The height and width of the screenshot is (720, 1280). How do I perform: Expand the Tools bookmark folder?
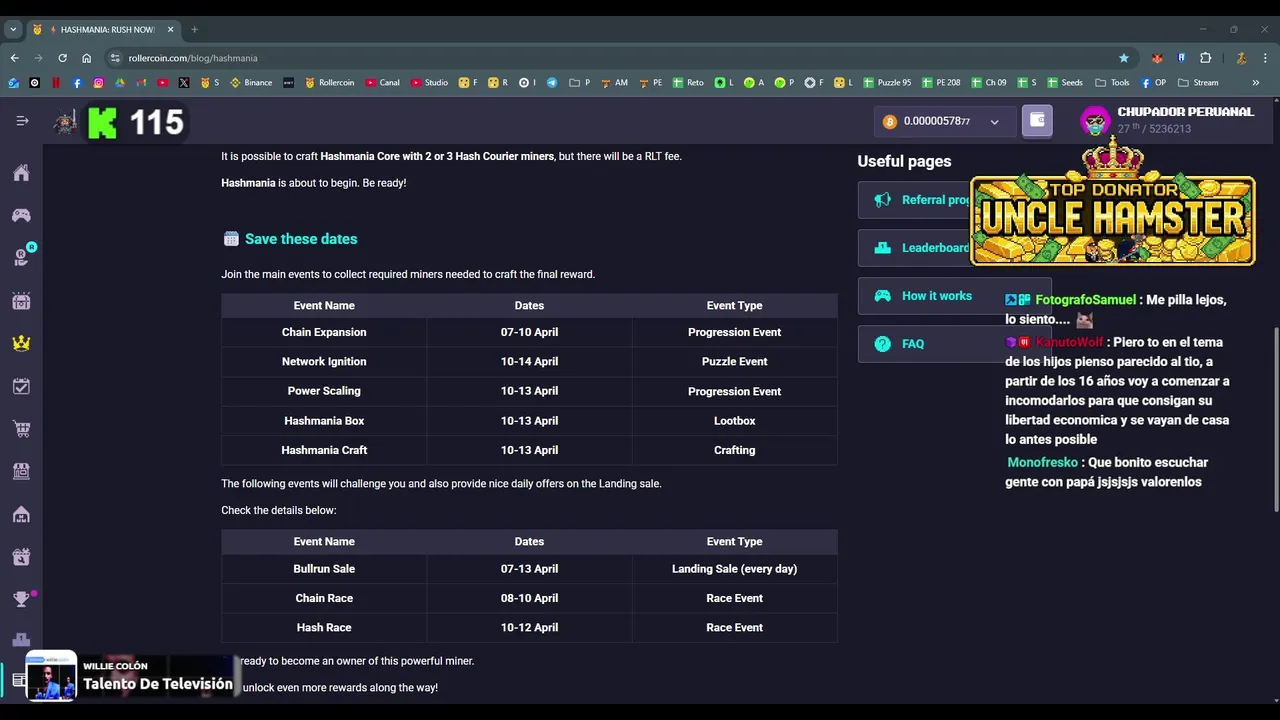click(x=1112, y=83)
